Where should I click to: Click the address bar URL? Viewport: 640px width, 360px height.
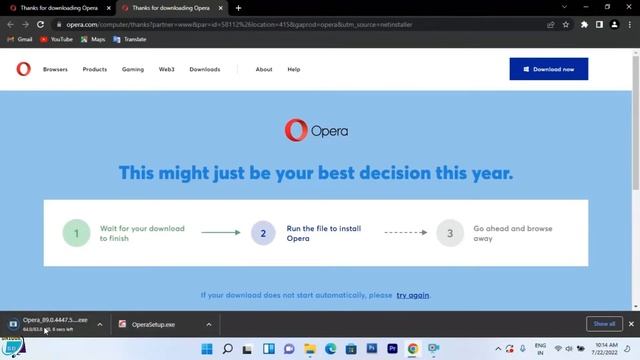239,24
